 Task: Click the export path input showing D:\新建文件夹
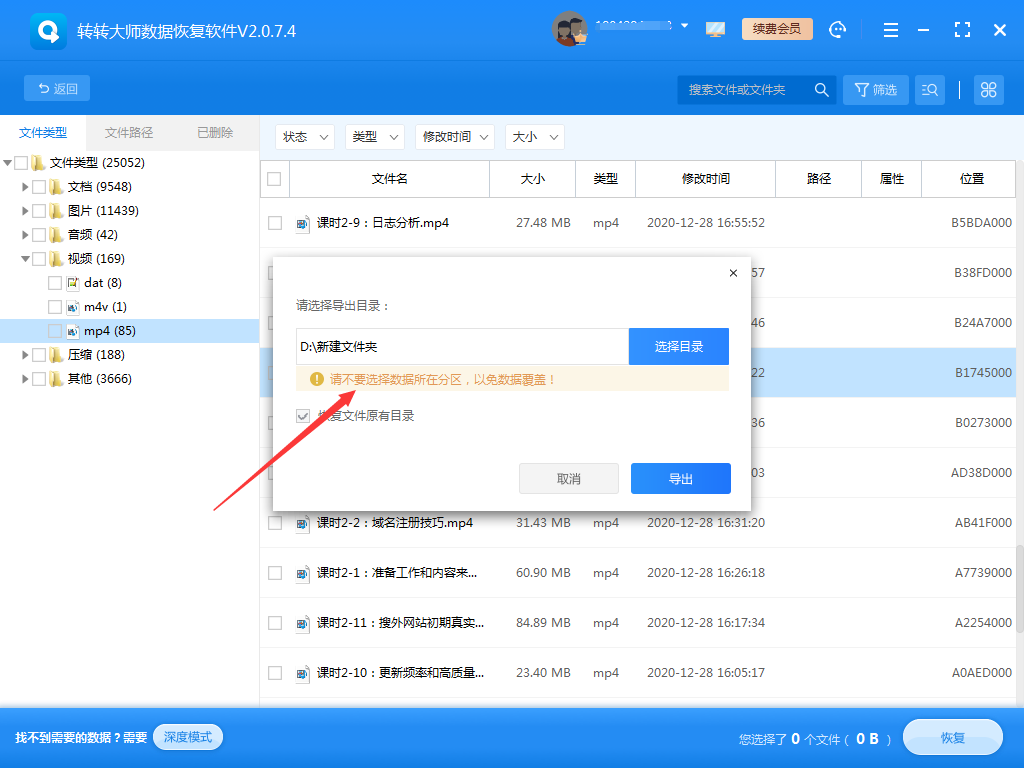coord(460,346)
